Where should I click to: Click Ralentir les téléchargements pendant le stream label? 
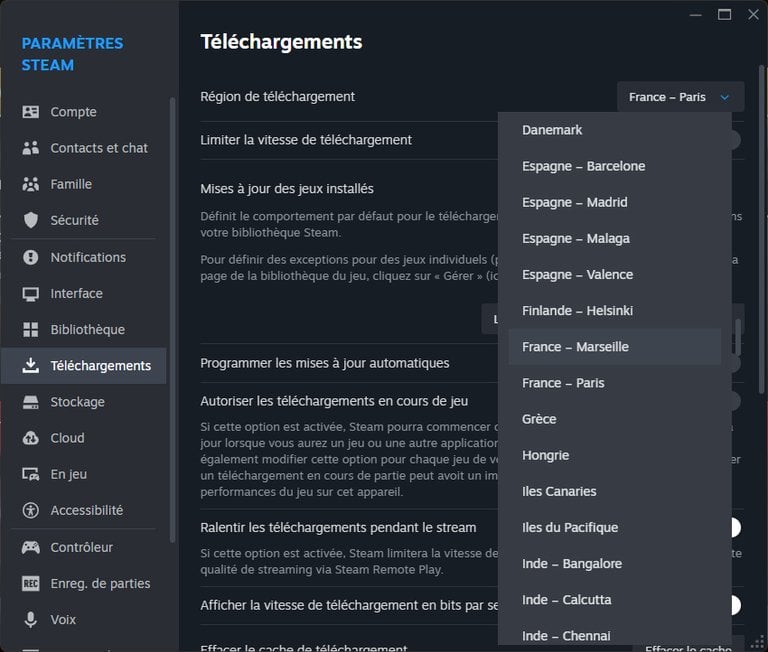click(x=338, y=528)
